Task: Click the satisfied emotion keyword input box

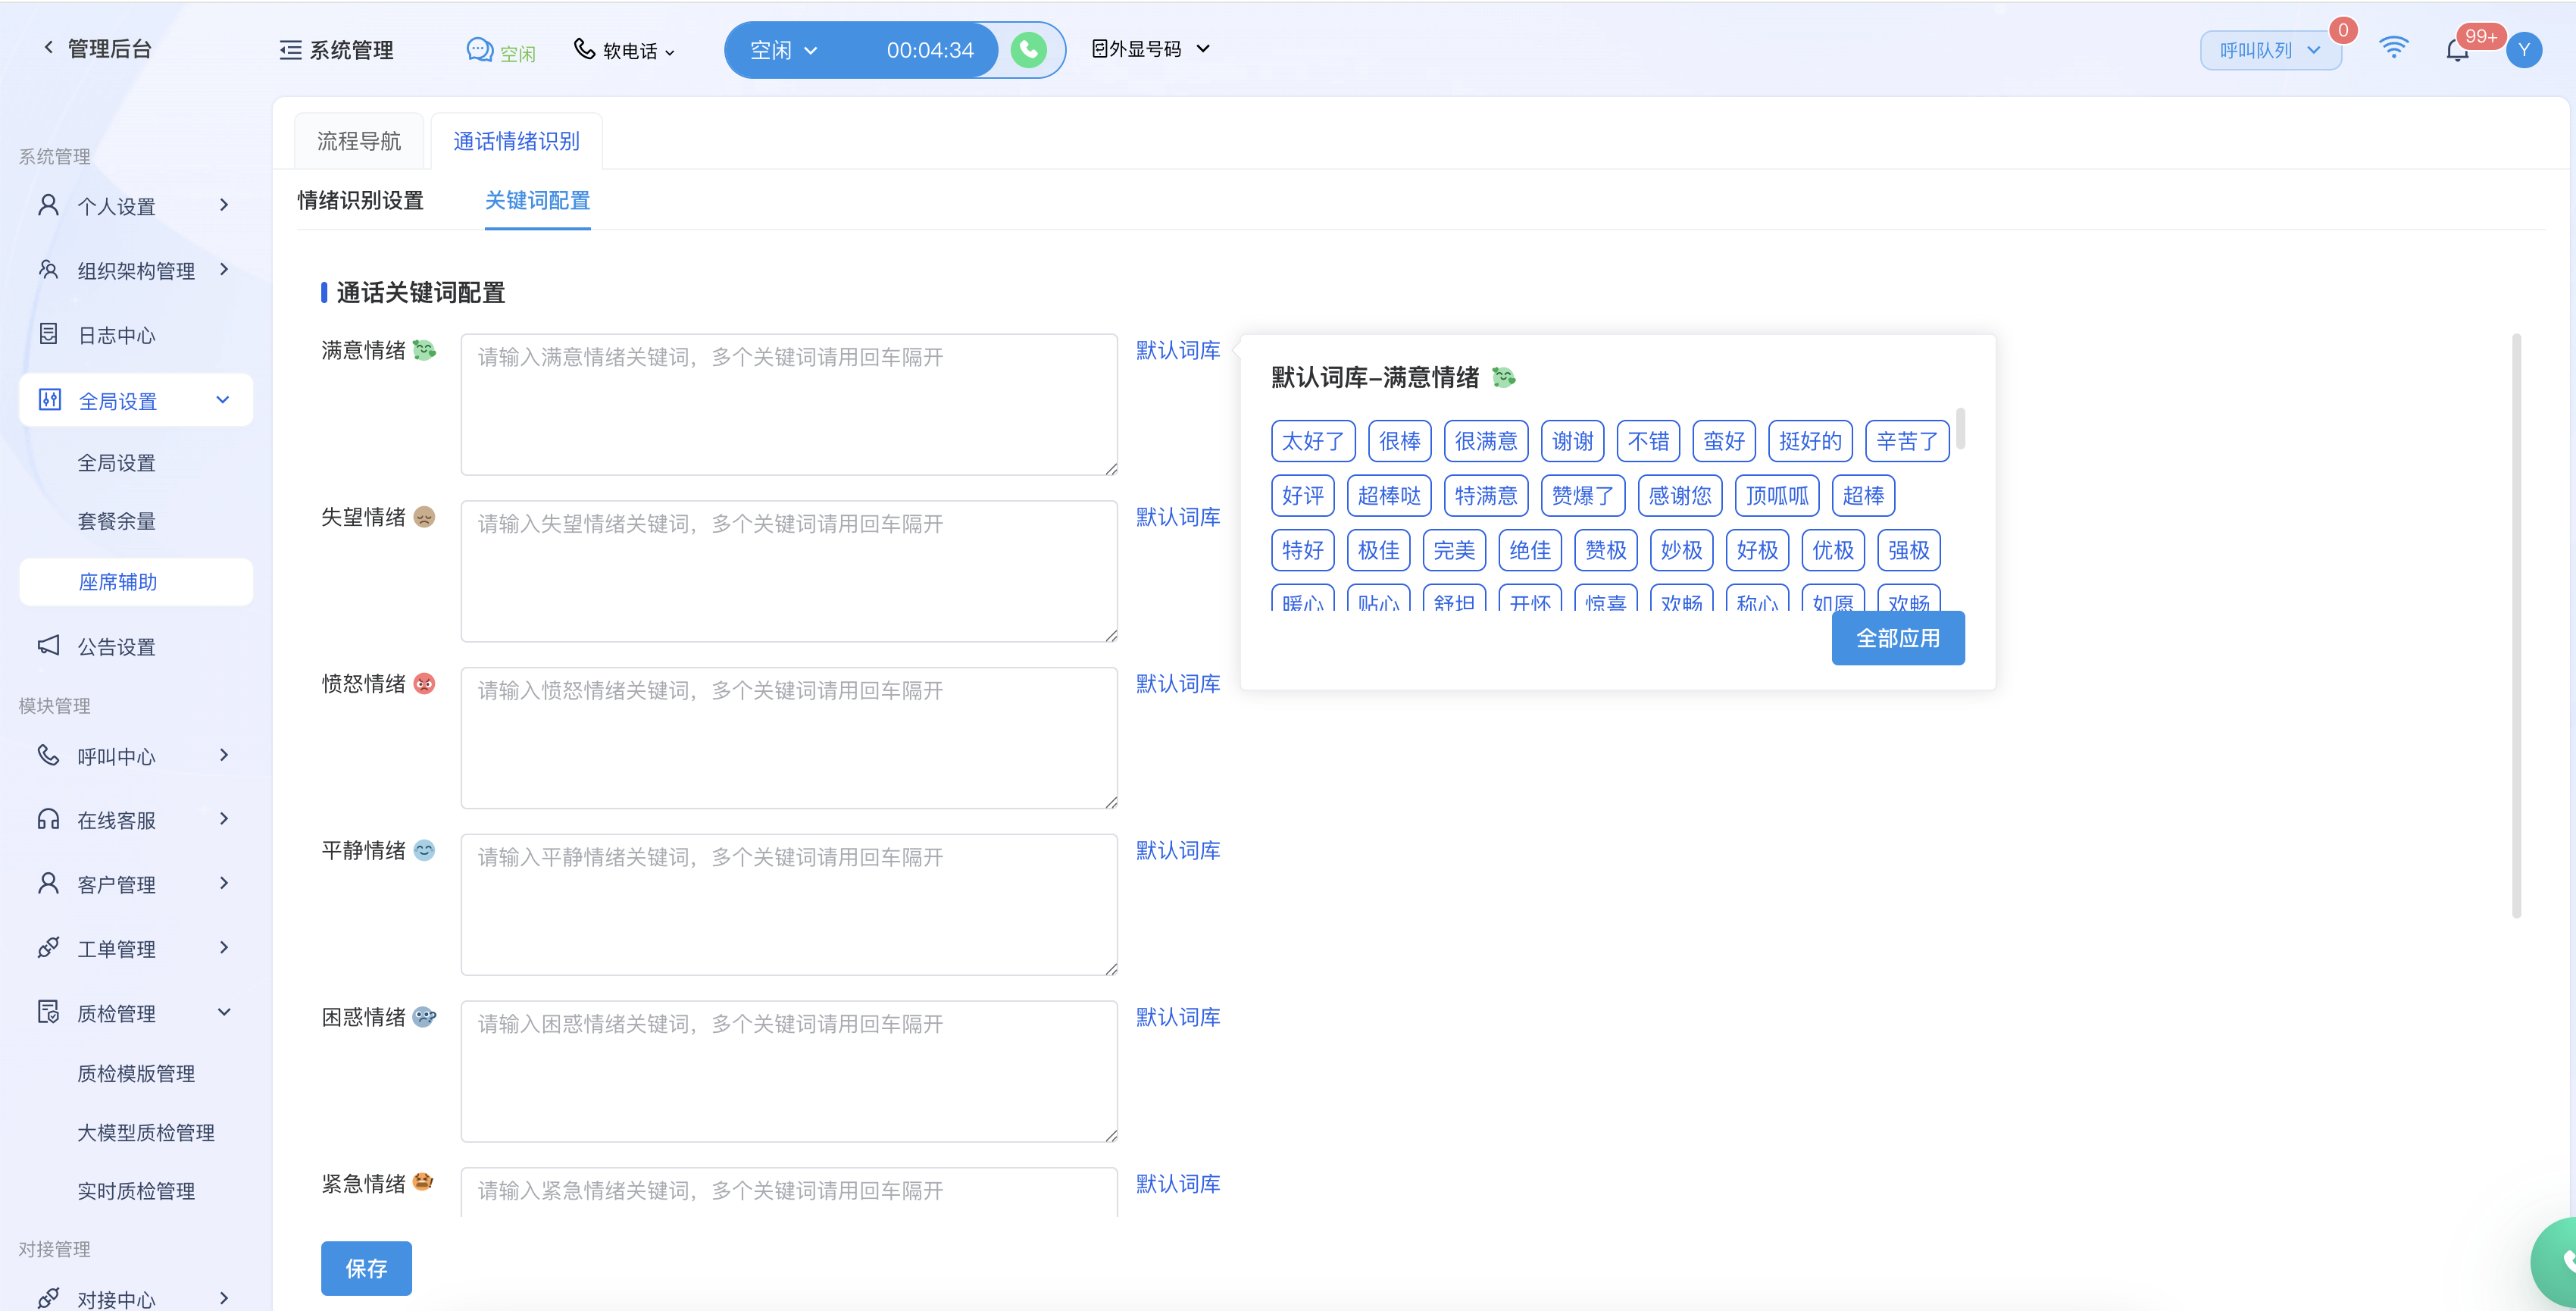Action: 788,404
